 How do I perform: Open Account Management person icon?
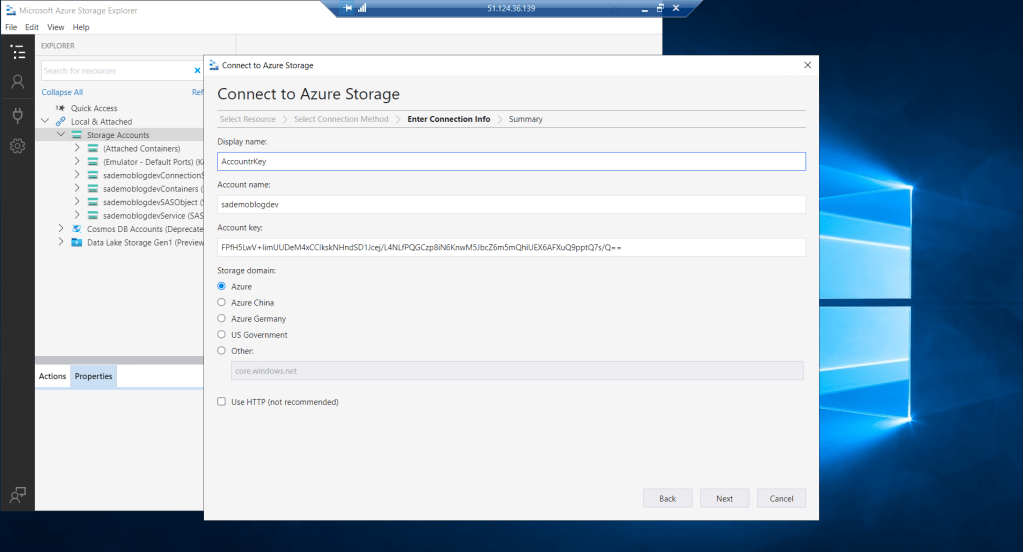[17, 82]
